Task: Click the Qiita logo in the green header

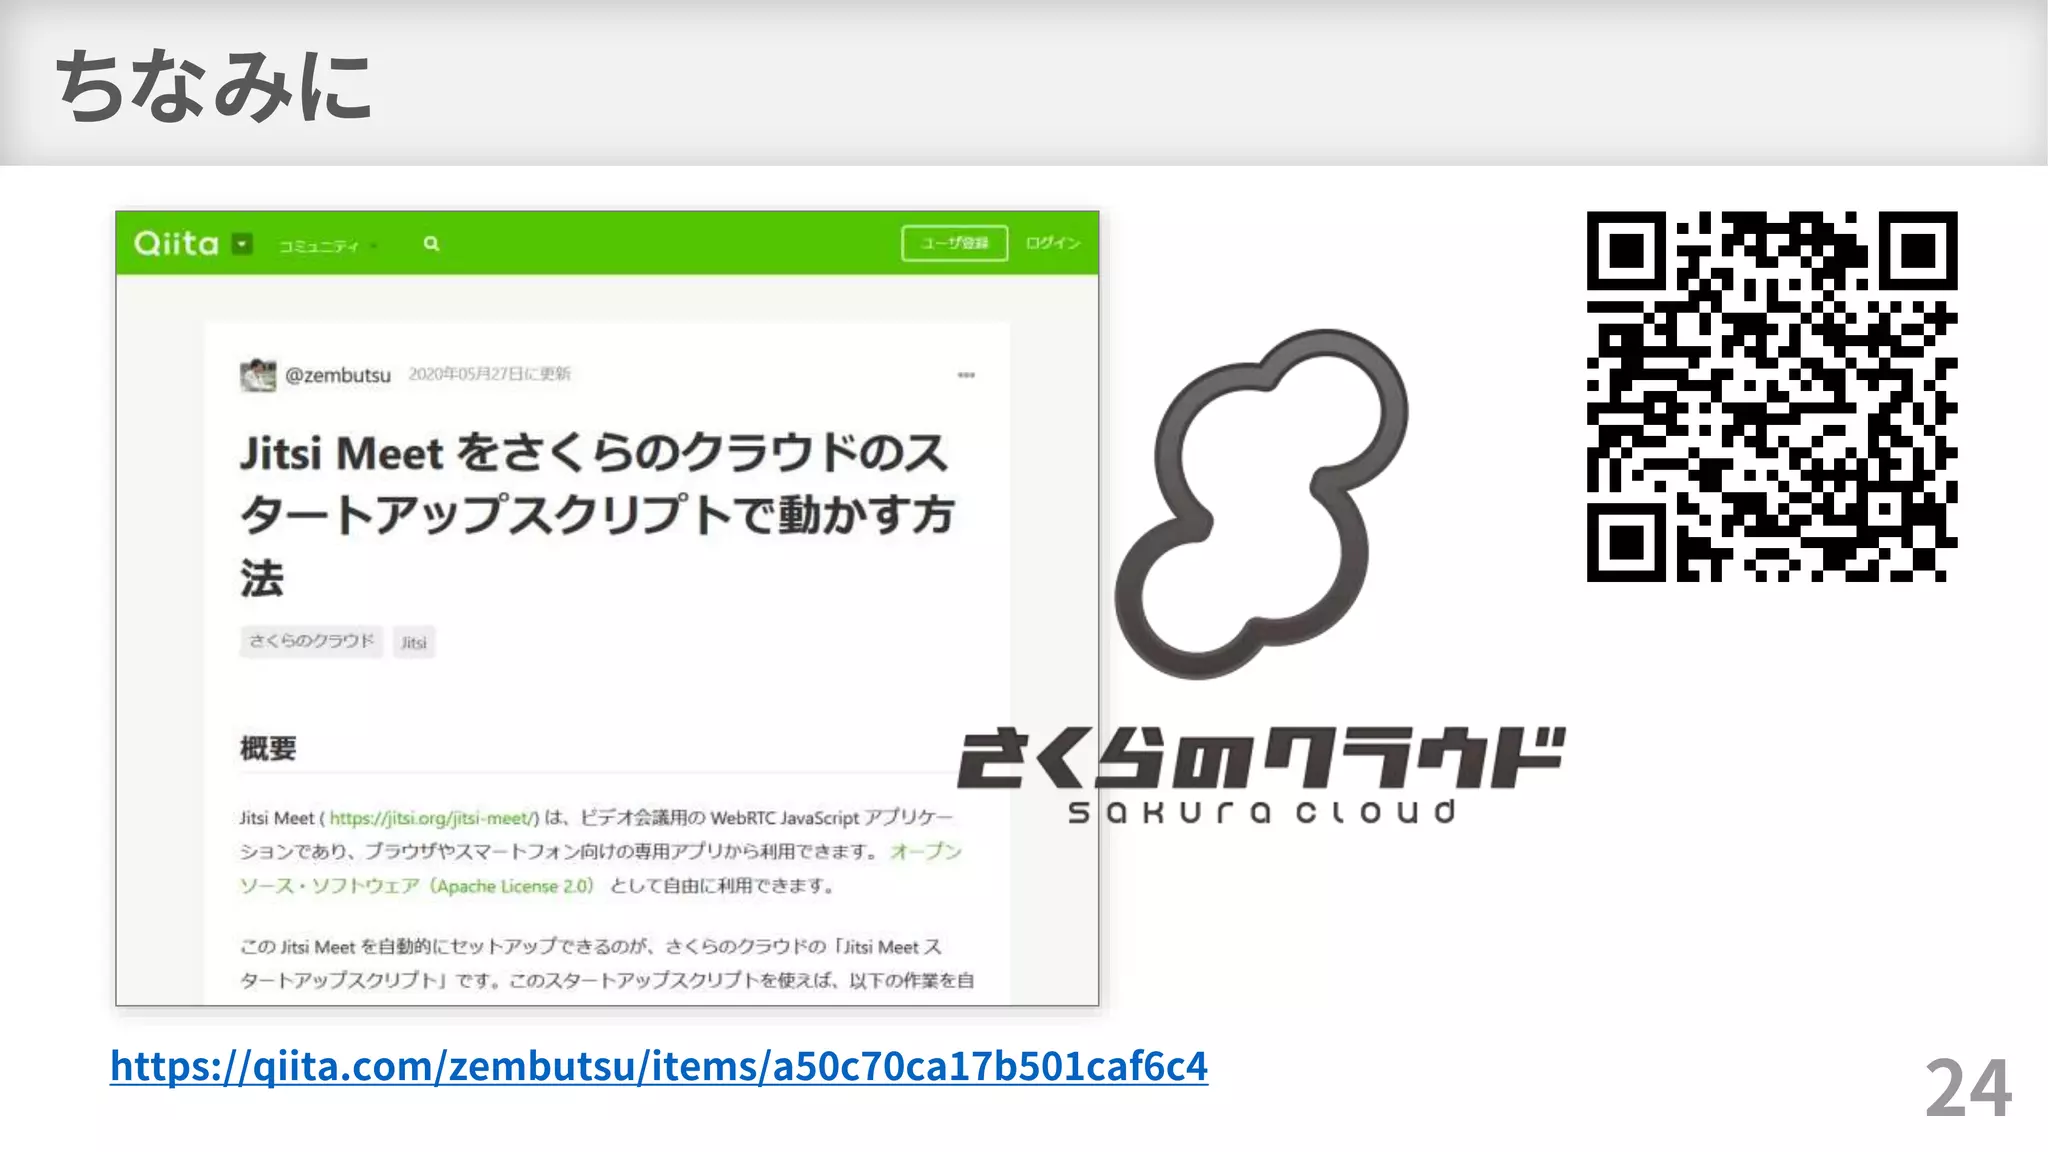Action: (176, 243)
